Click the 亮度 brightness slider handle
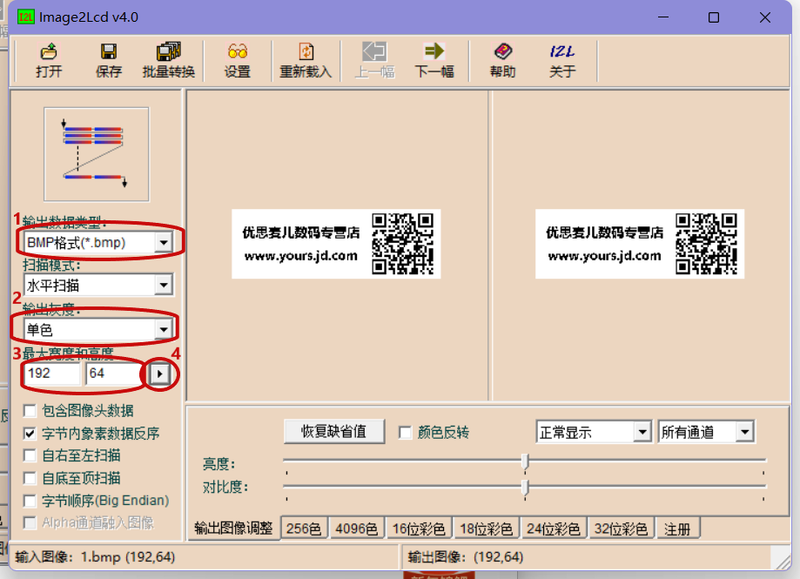Viewport: 800px width, 579px height. [525, 462]
